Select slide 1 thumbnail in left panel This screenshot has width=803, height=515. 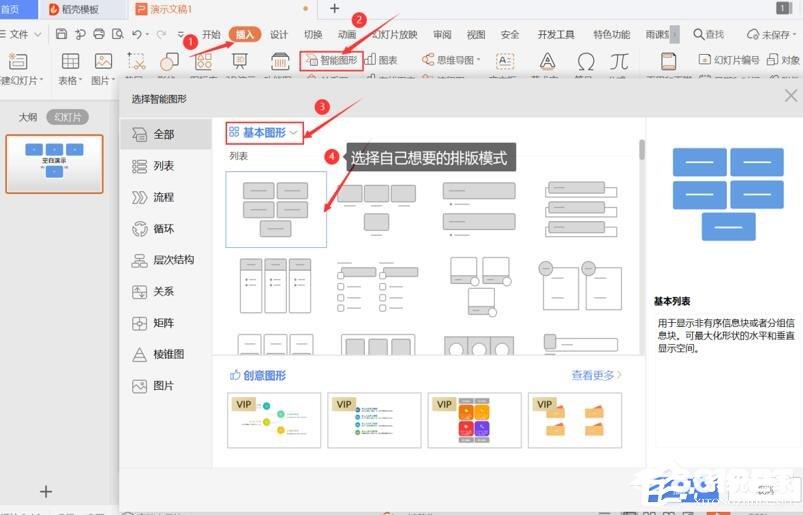(x=54, y=164)
